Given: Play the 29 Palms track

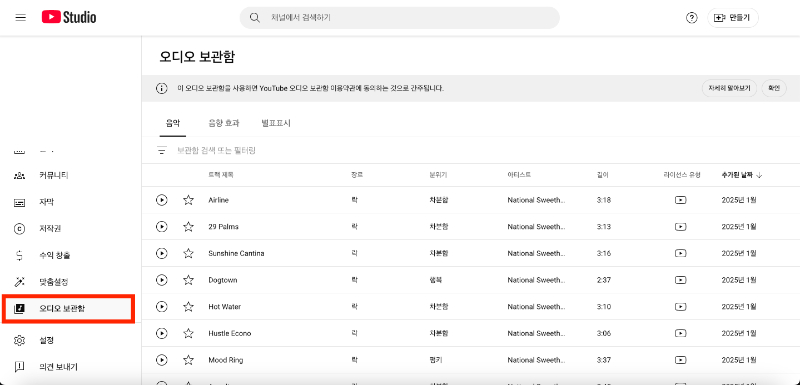Looking at the screenshot, I should tap(162, 226).
